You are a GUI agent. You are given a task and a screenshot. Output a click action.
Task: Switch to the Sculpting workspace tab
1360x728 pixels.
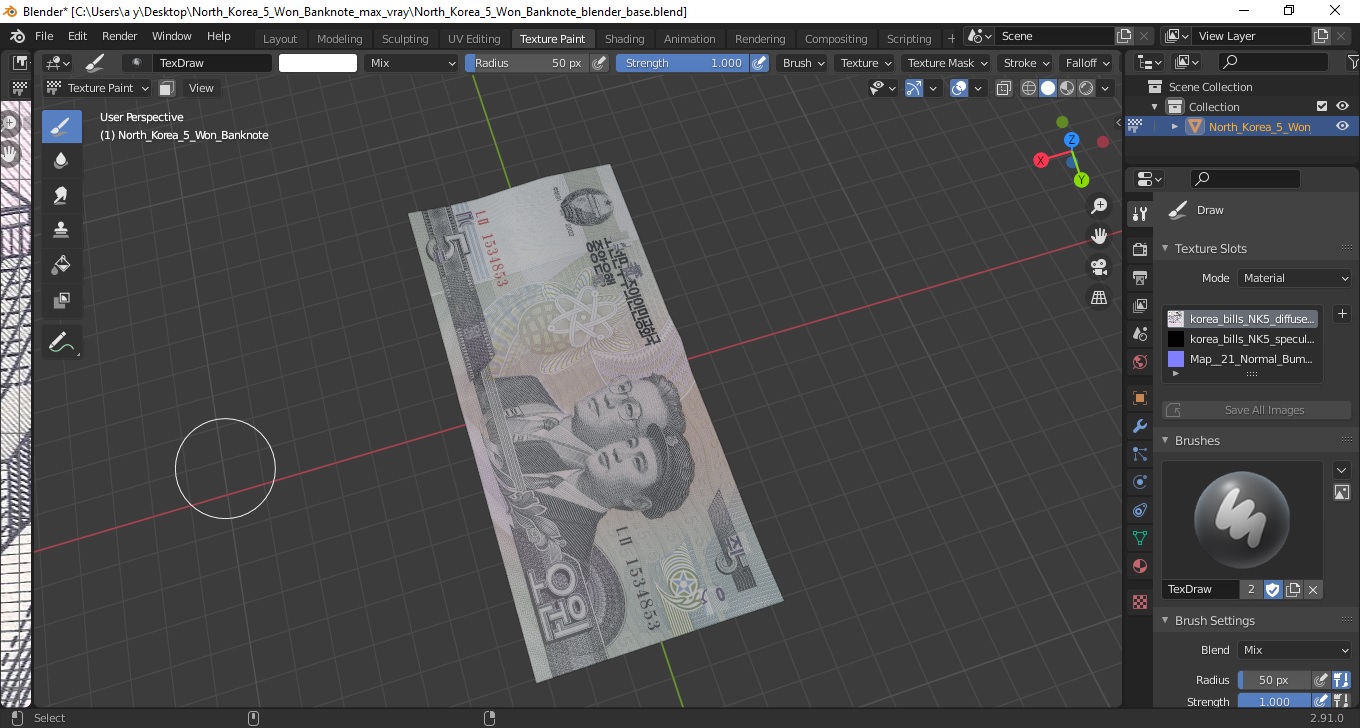[x=405, y=39]
